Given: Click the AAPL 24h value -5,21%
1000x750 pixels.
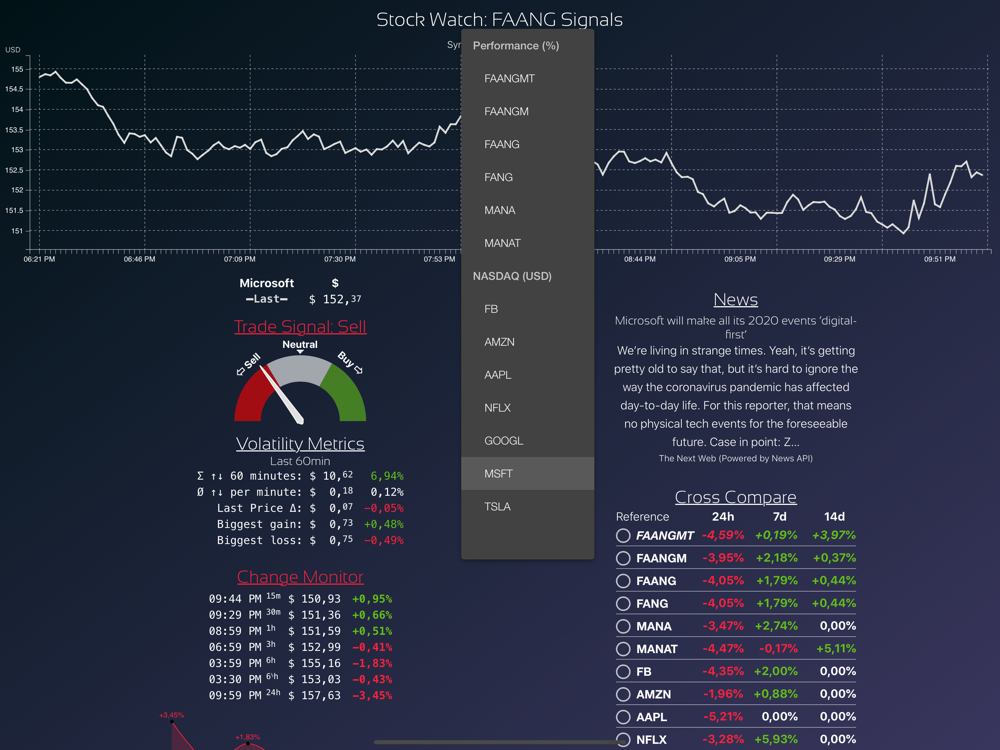Looking at the screenshot, I should (723, 717).
